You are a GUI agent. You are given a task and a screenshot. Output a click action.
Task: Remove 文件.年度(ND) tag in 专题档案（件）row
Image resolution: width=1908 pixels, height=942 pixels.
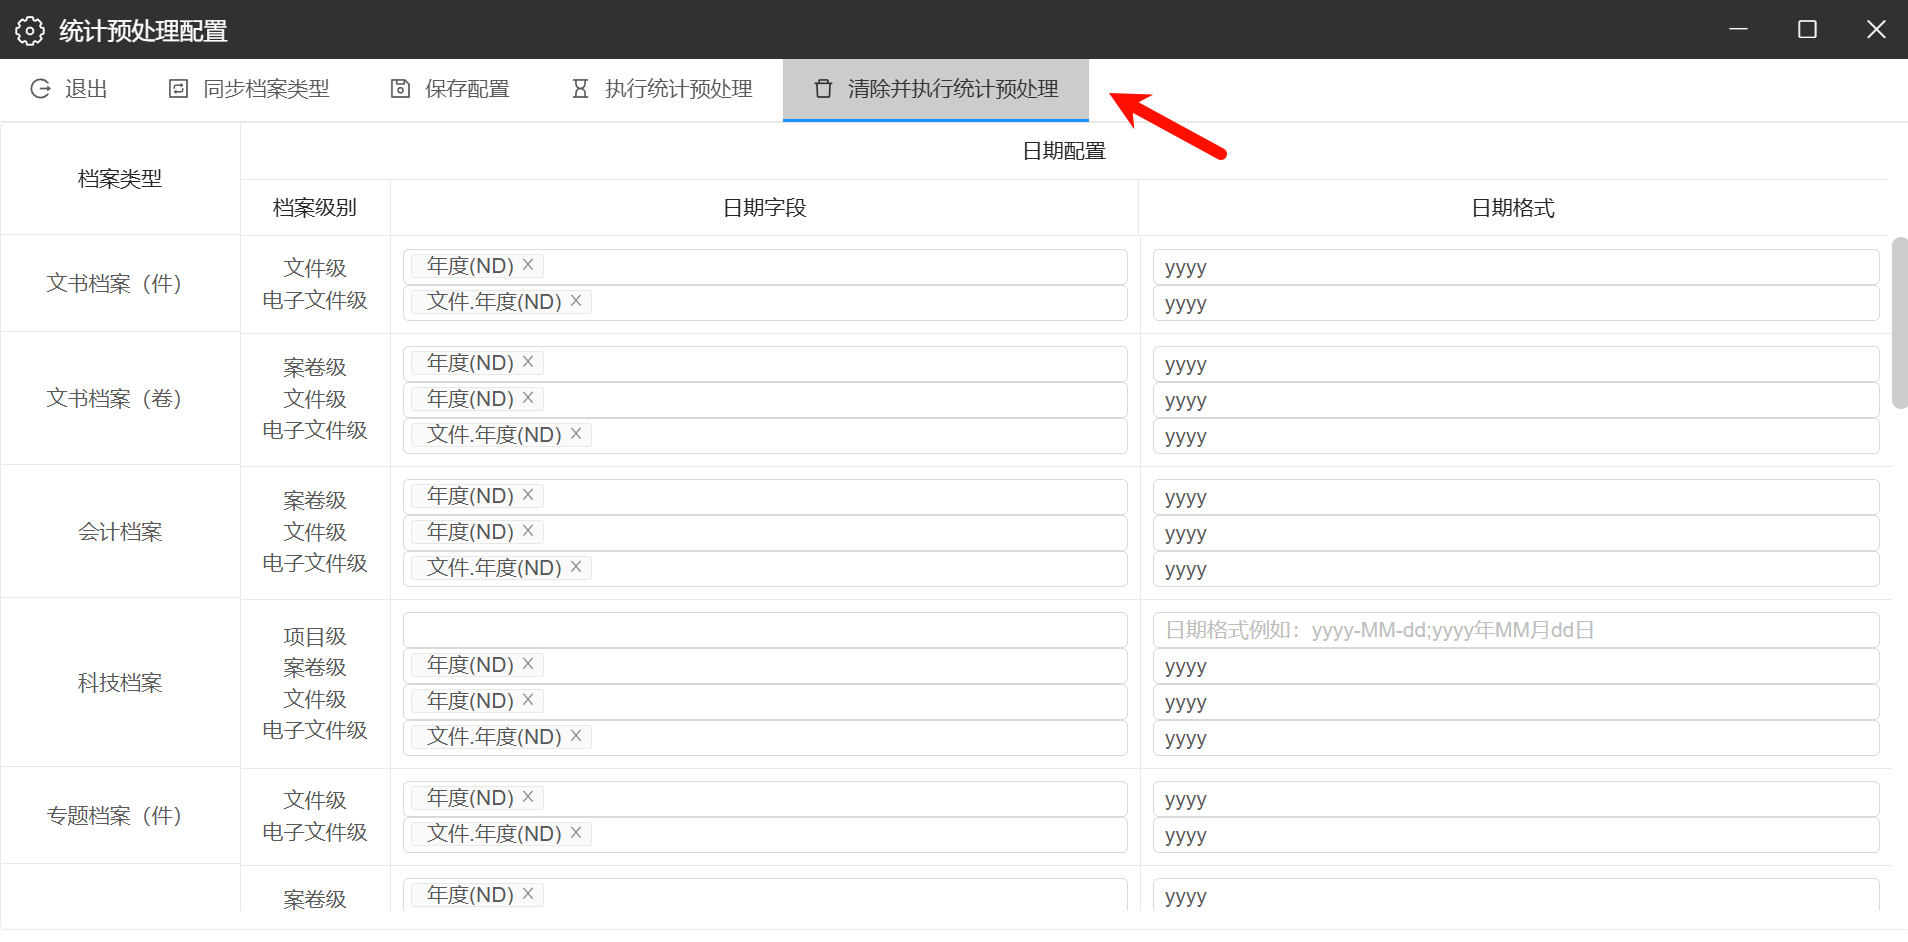576,833
